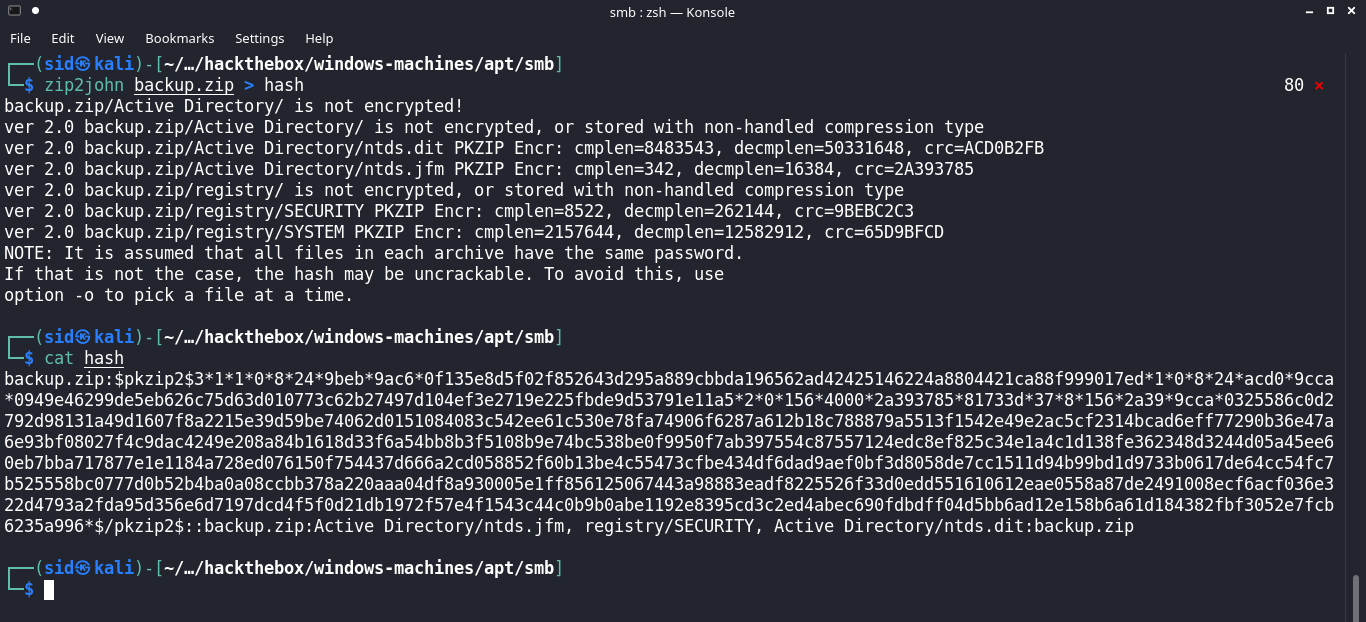
Task: Place cursor at the empty bottom prompt
Action: tap(49, 590)
